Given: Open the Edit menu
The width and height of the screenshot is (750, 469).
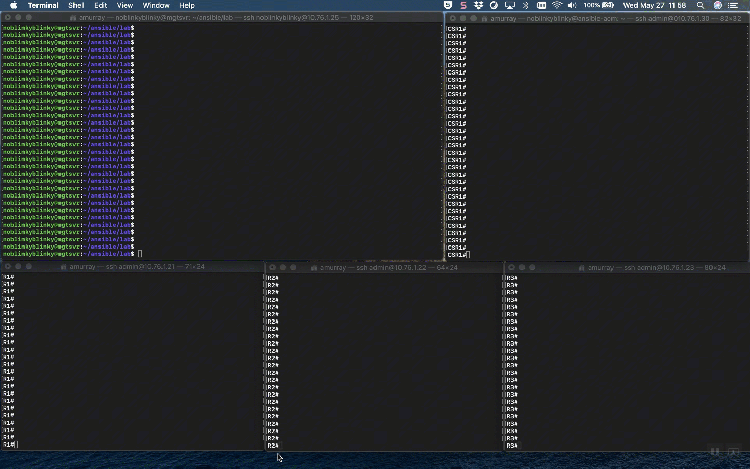Looking at the screenshot, I should (x=101, y=5).
